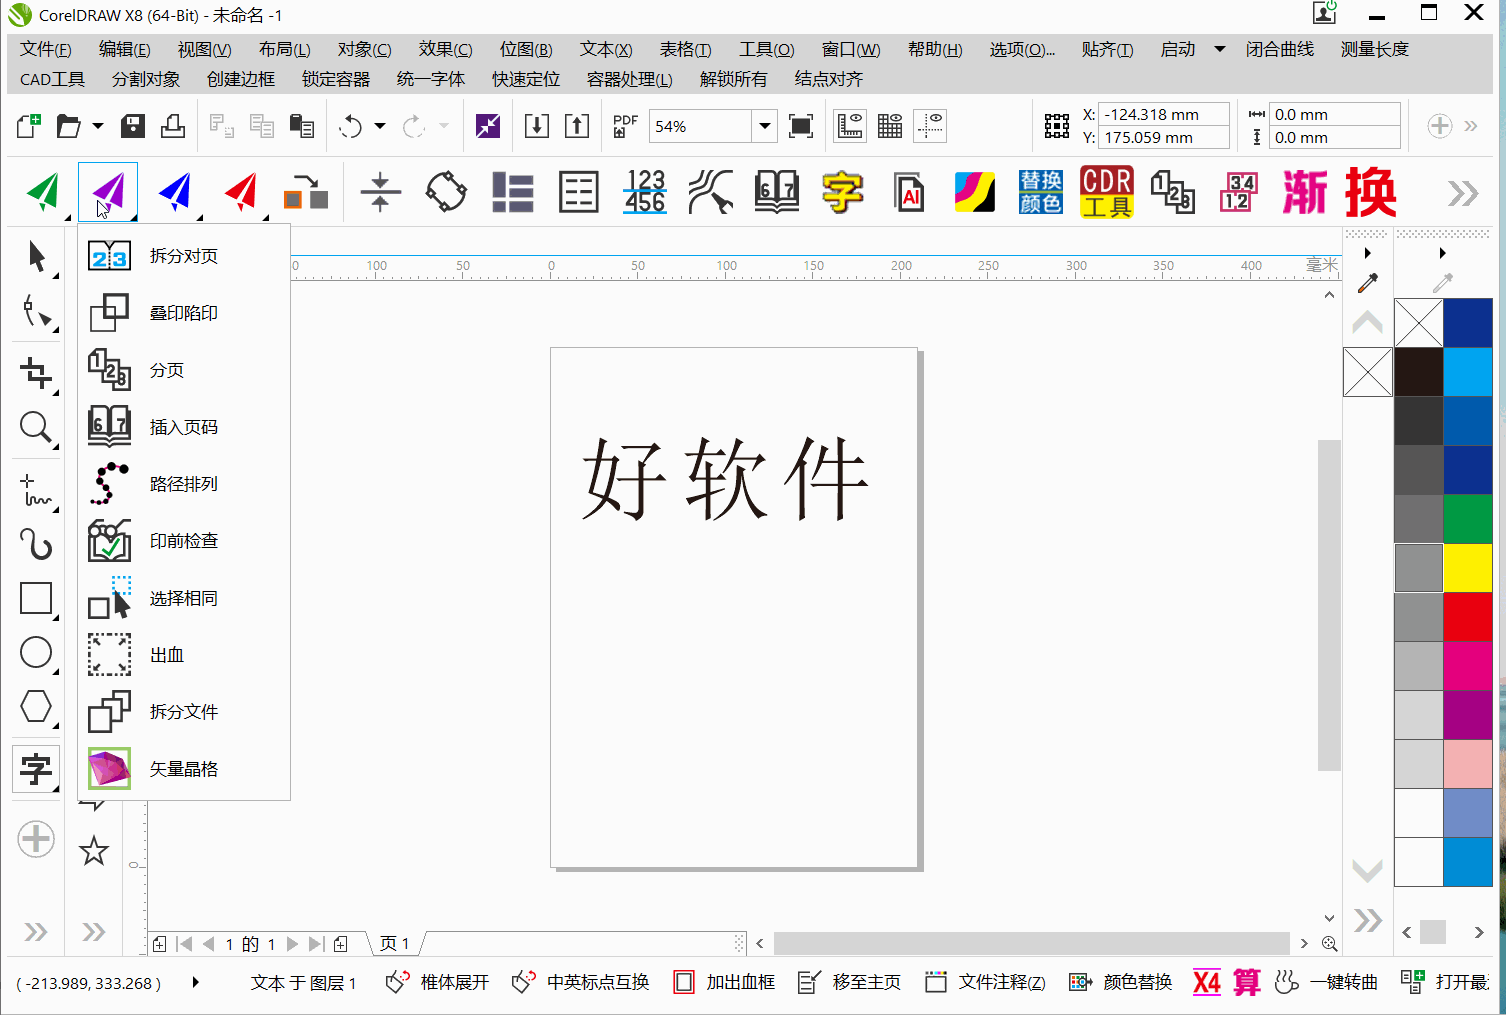
Task: Select the Zoom magnifier tool
Action: coord(36,428)
